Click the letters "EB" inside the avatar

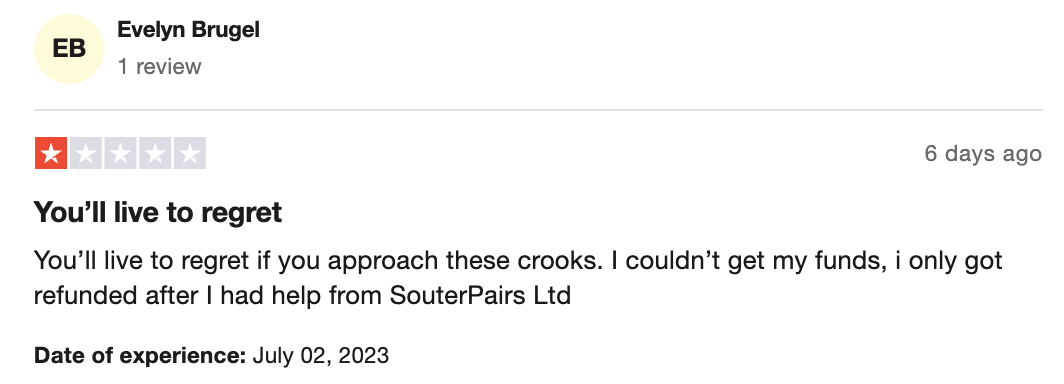(x=69, y=49)
